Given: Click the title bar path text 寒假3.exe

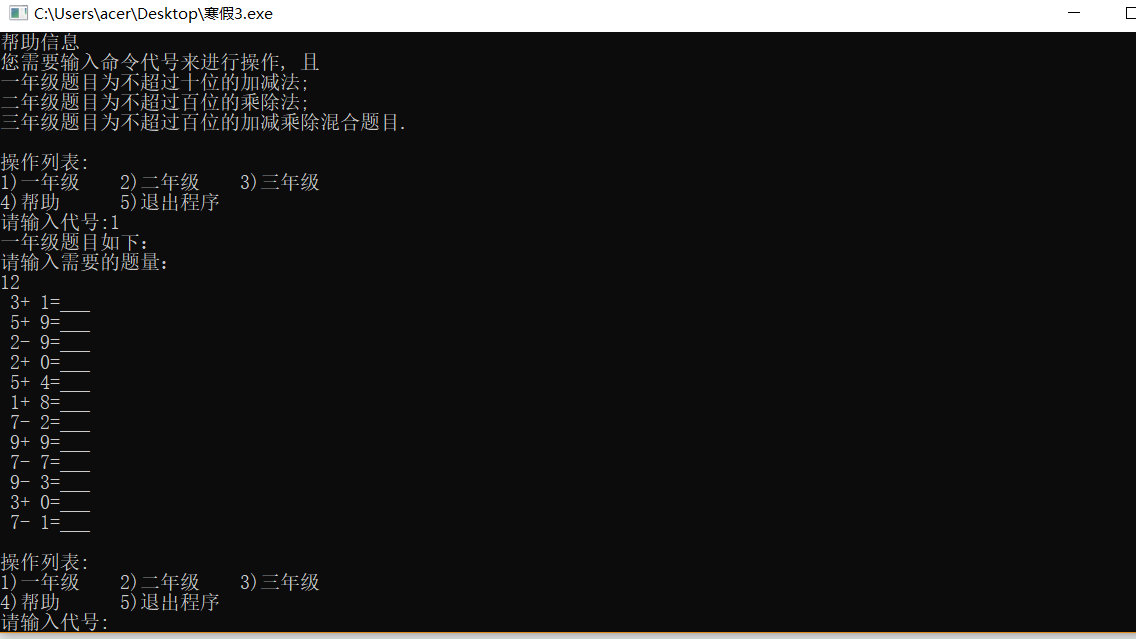Looking at the screenshot, I should coord(153,14).
